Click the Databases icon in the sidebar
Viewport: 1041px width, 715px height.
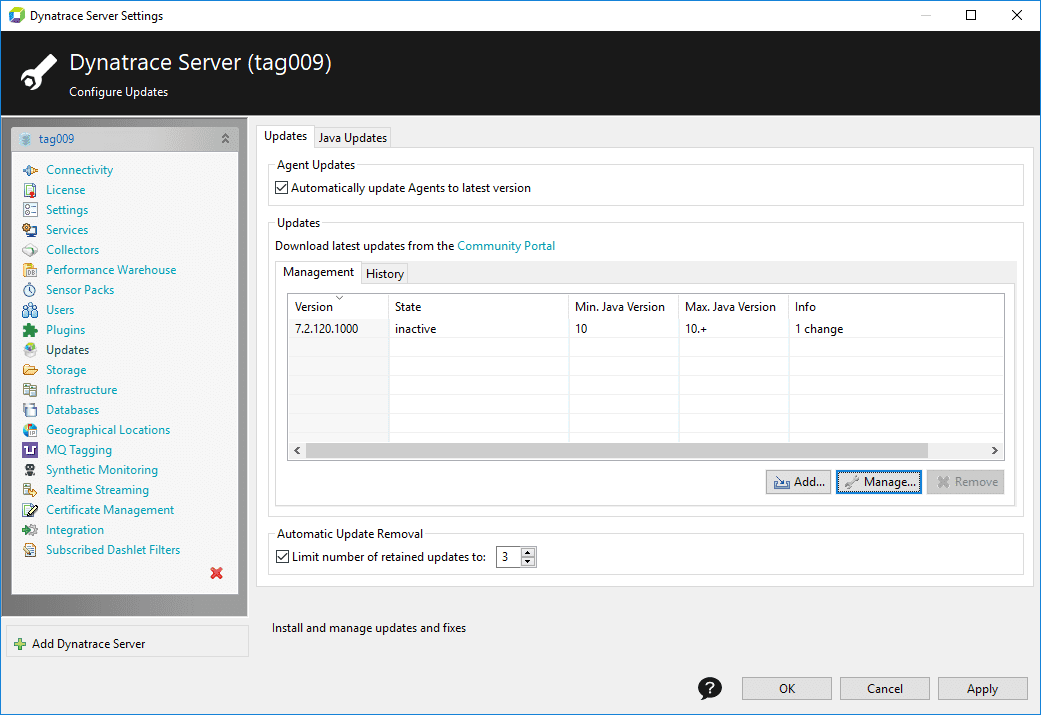(30, 410)
